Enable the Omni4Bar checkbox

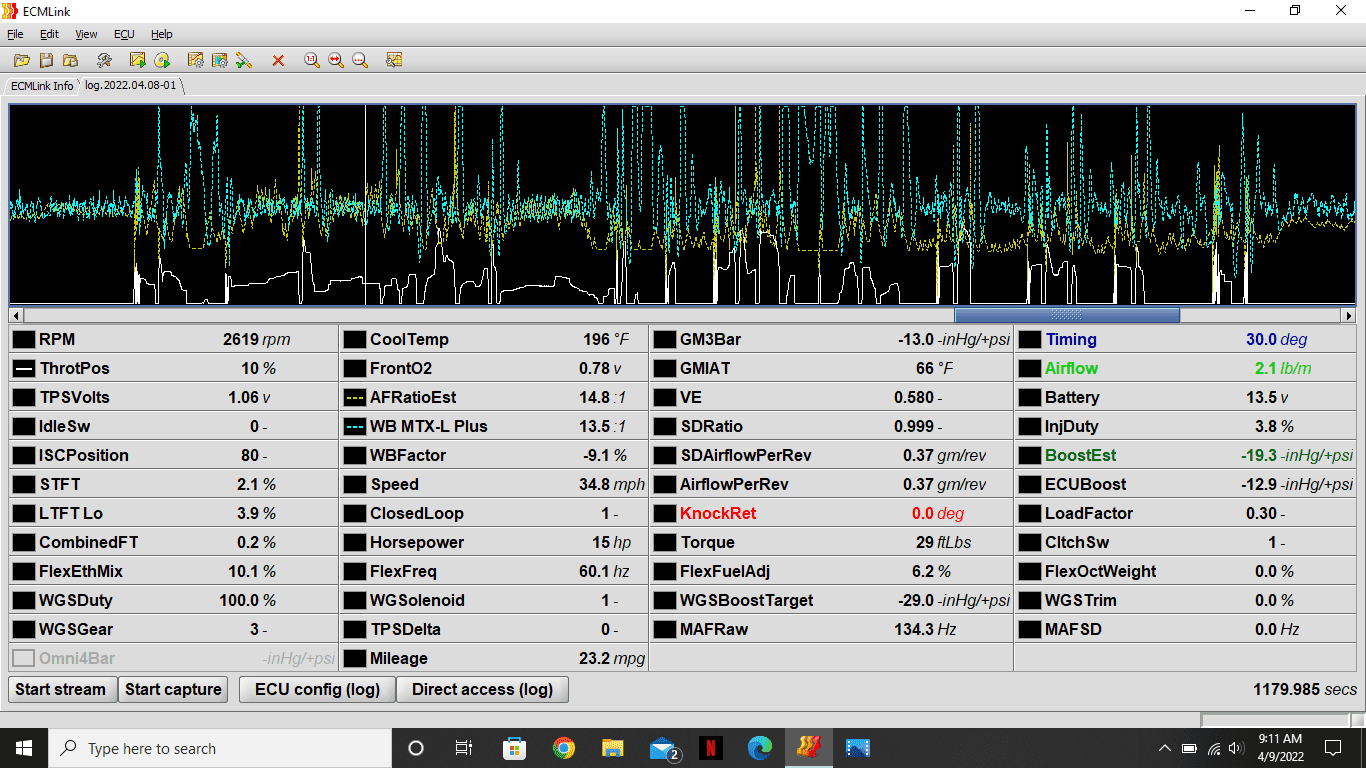point(24,659)
